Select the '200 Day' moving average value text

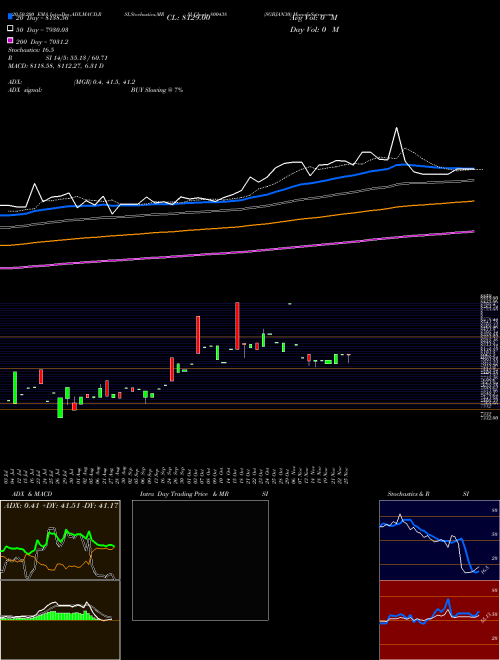click(42, 41)
